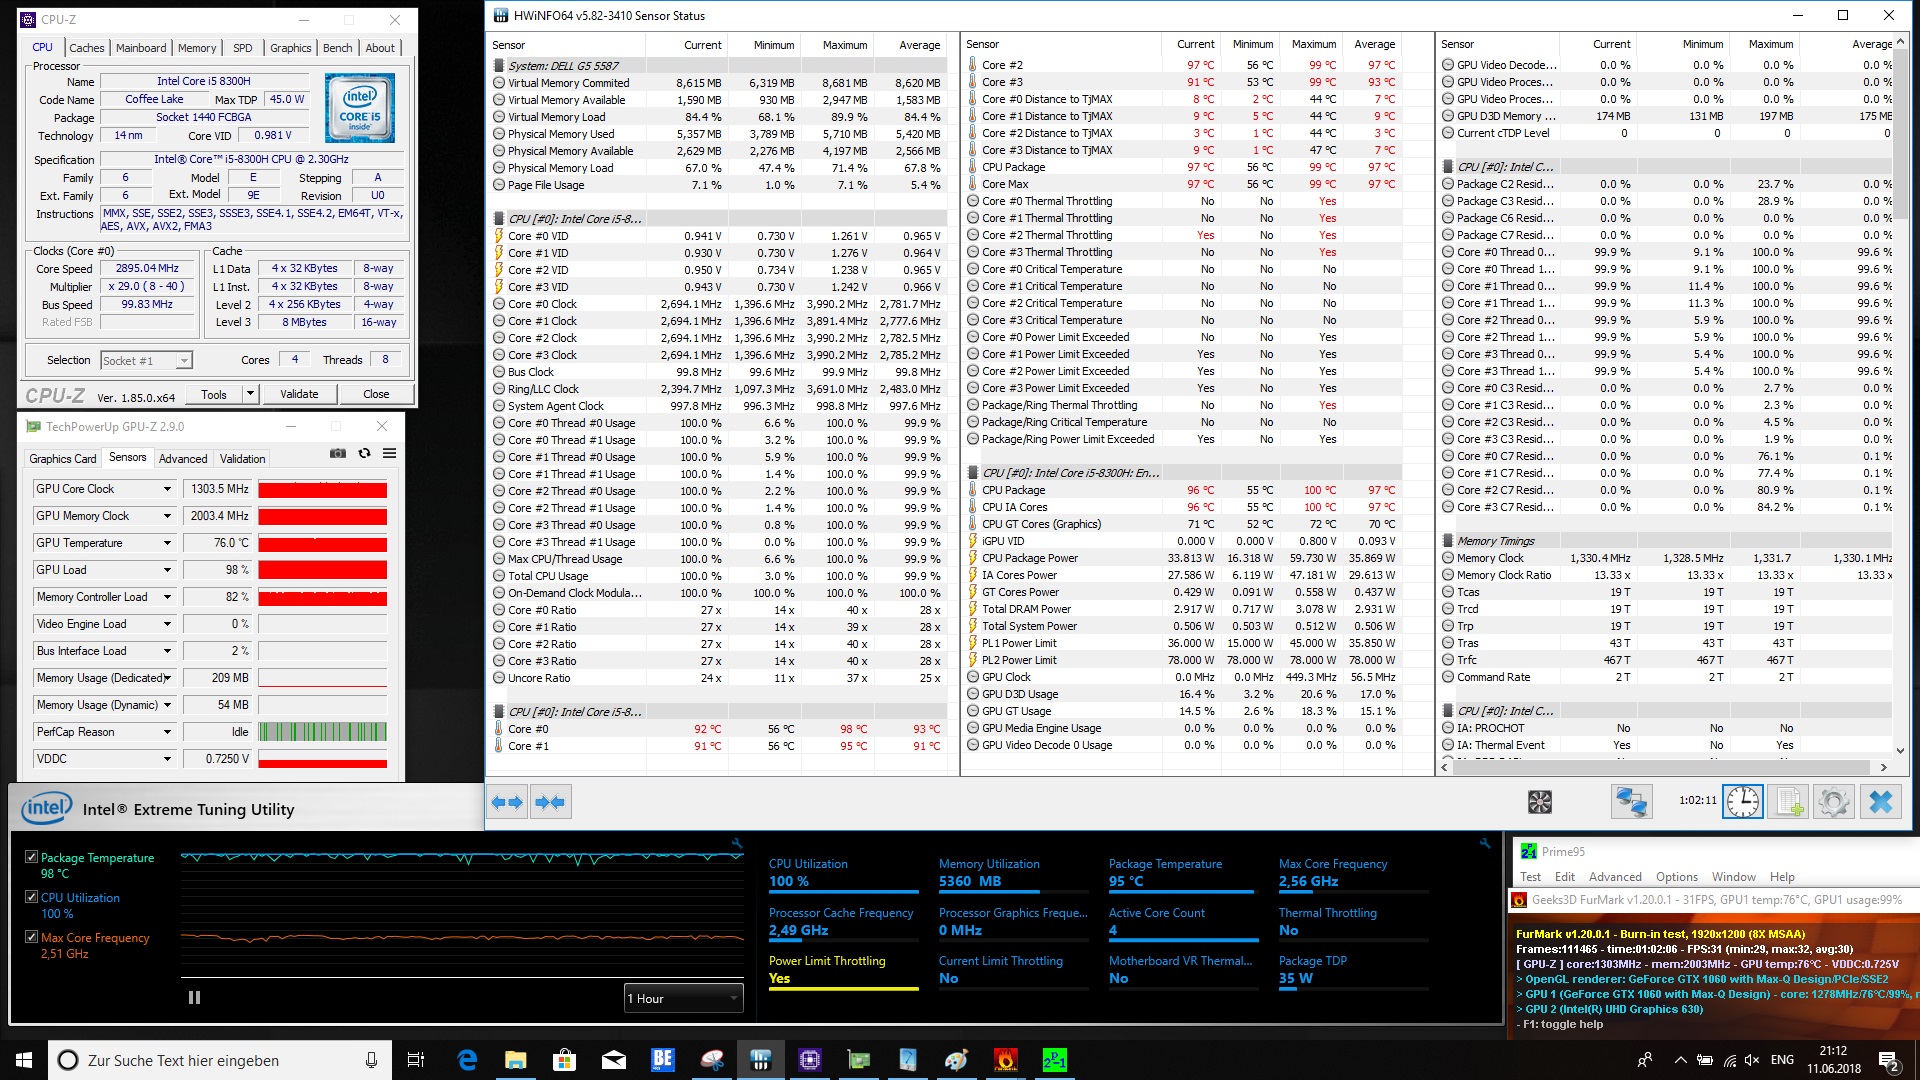This screenshot has height=1080, width=1920.
Task: Uncheck the Package Temperature checkbox in XTU
Action: point(31,857)
